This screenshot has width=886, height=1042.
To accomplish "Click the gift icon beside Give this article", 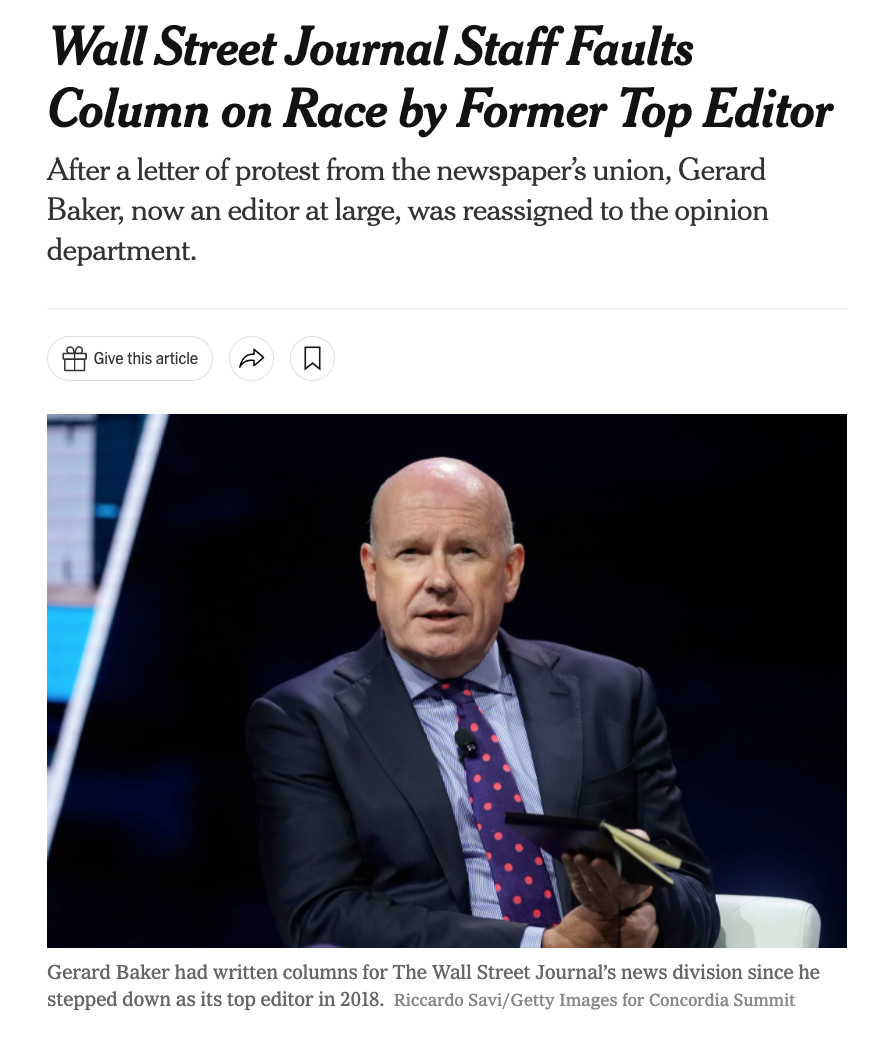I will pyautogui.click(x=74, y=359).
